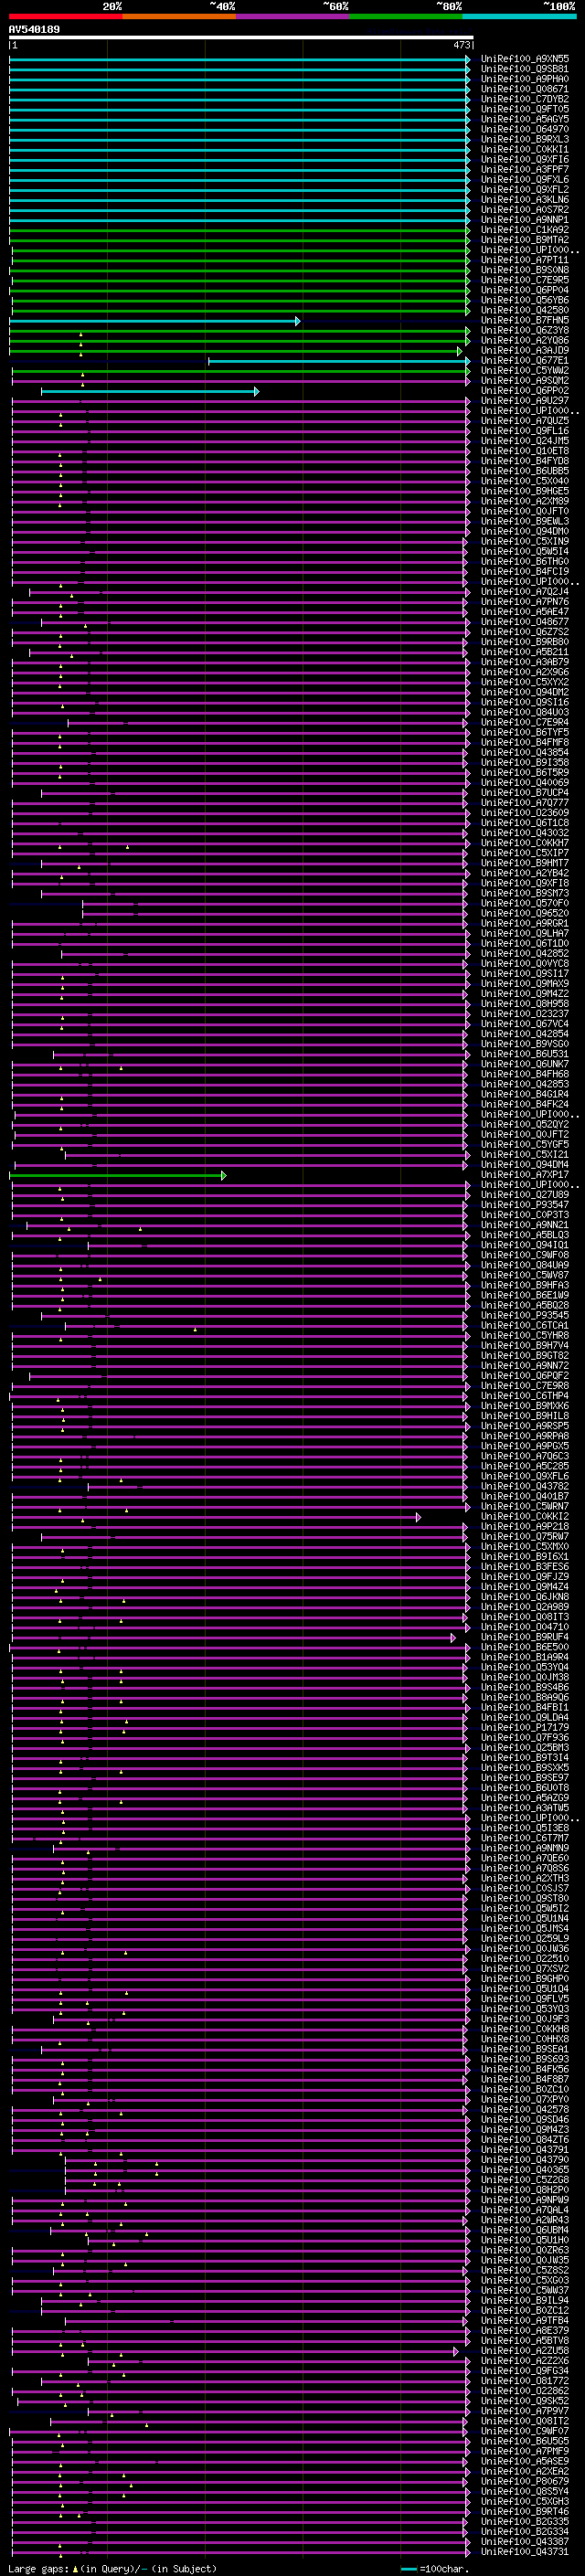The width and height of the screenshot is (585, 2576).
Task: Click the UniRef100_A3AJD9 hit label
Action: point(525,350)
